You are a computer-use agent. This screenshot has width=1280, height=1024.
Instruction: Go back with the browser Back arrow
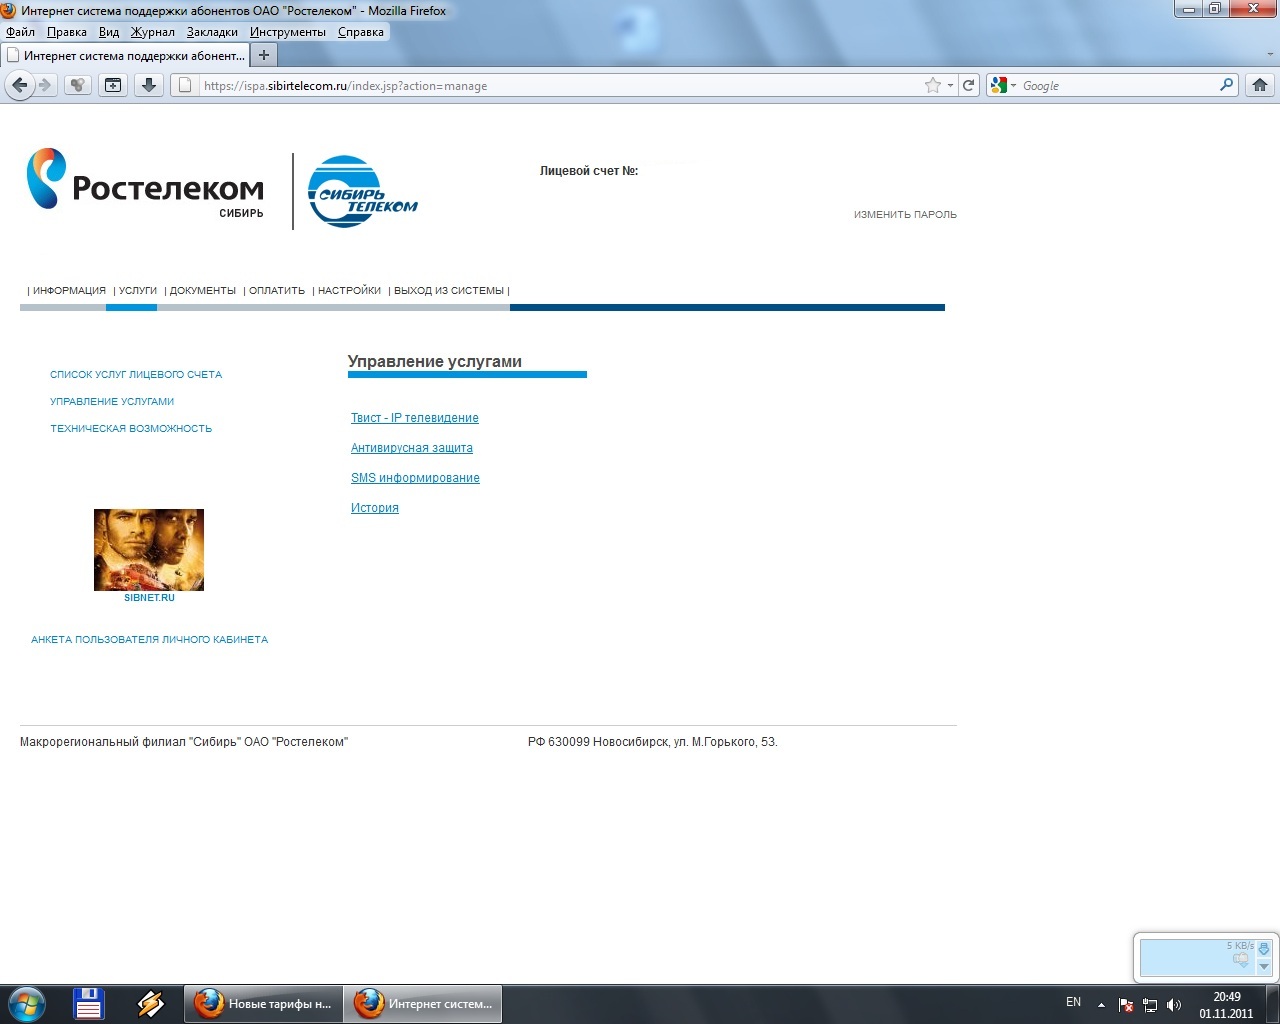(19, 86)
